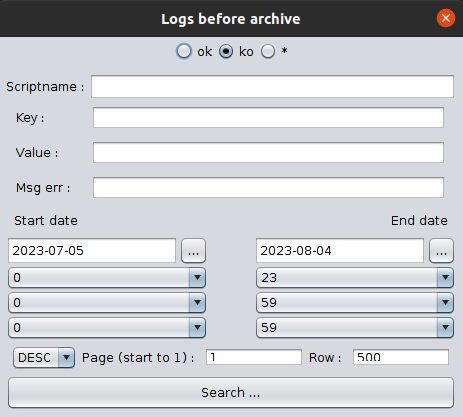Click the Scriptname text field
463x417 pixels.
[272, 87]
